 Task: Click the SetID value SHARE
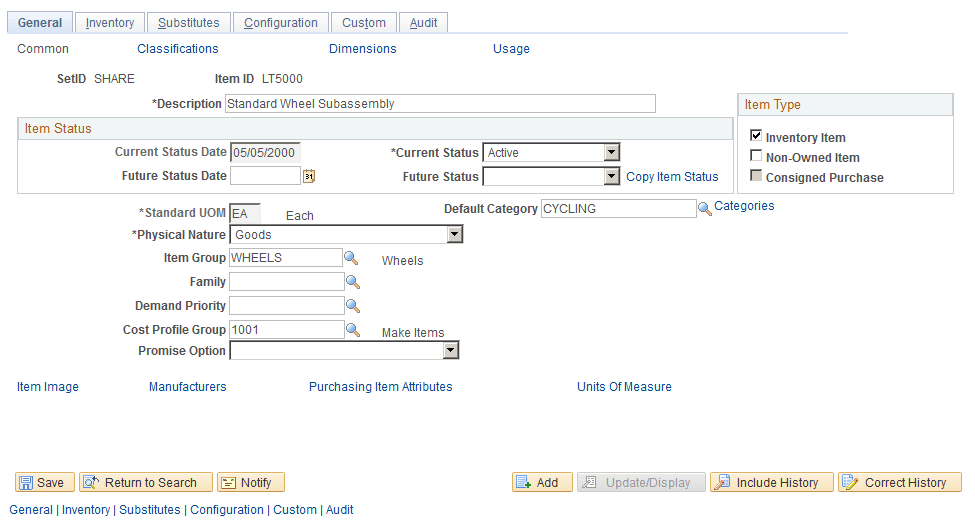[x=114, y=79]
